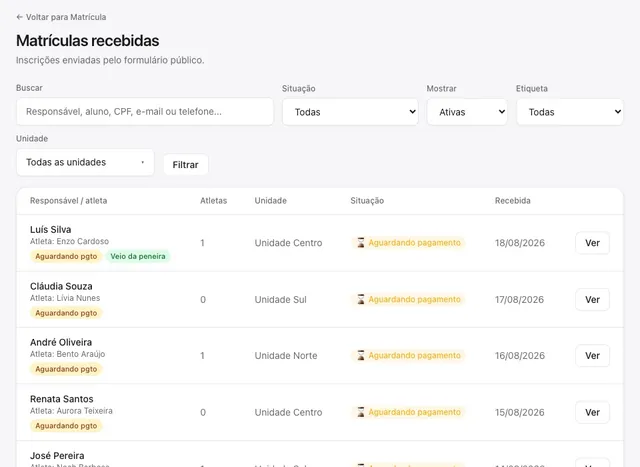Click the Situação column header in table
Screen dimensions: 640x467
(x=367, y=200)
